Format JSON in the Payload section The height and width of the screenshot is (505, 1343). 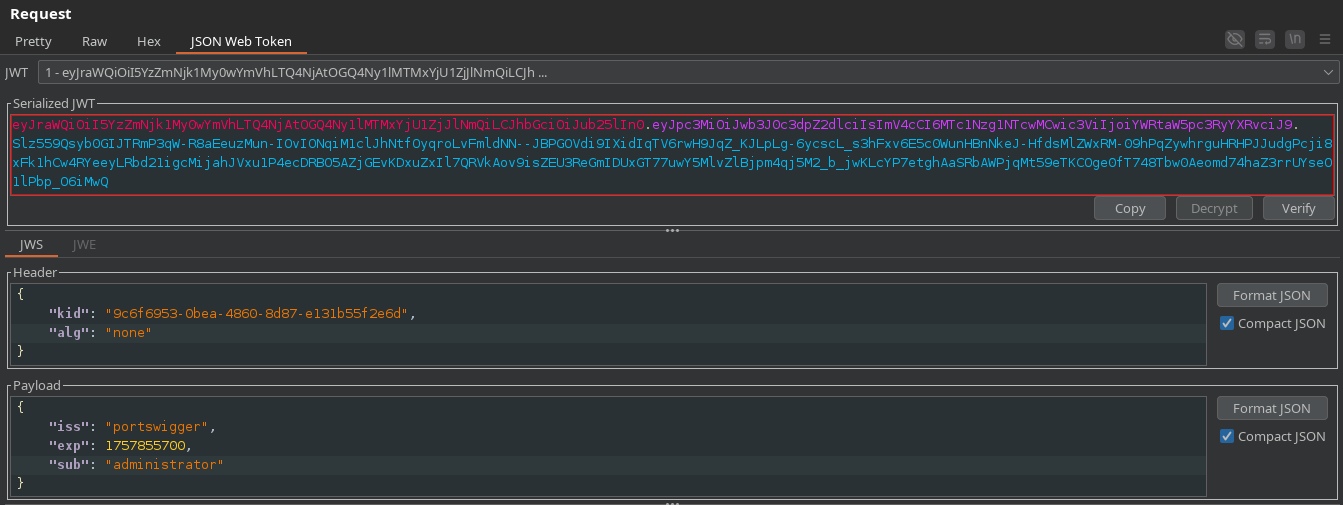[1272, 408]
